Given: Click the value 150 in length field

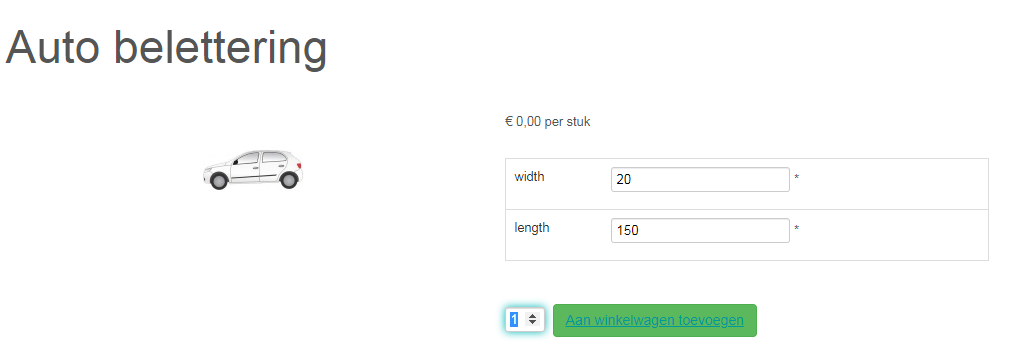Looking at the screenshot, I should [x=628, y=230].
